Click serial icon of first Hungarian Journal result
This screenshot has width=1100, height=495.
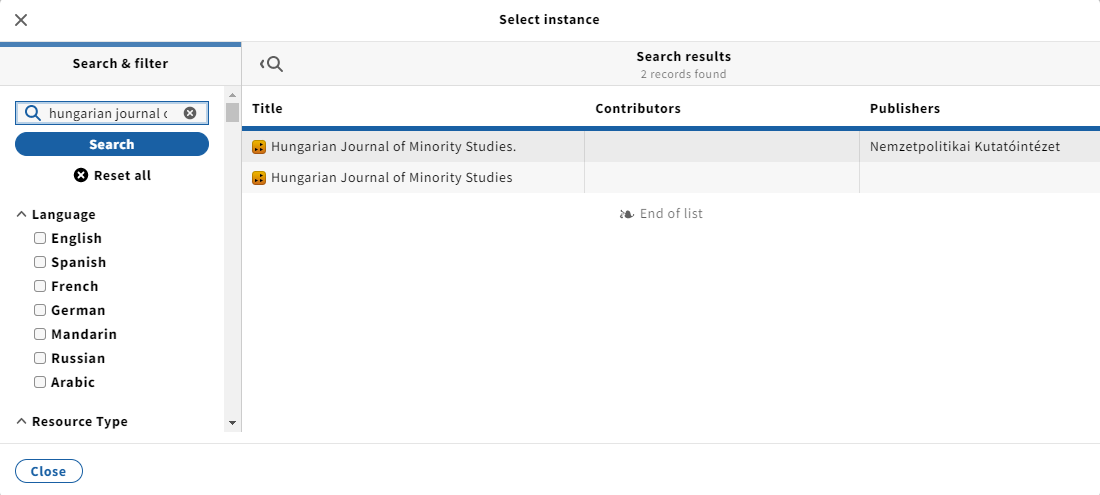259,147
